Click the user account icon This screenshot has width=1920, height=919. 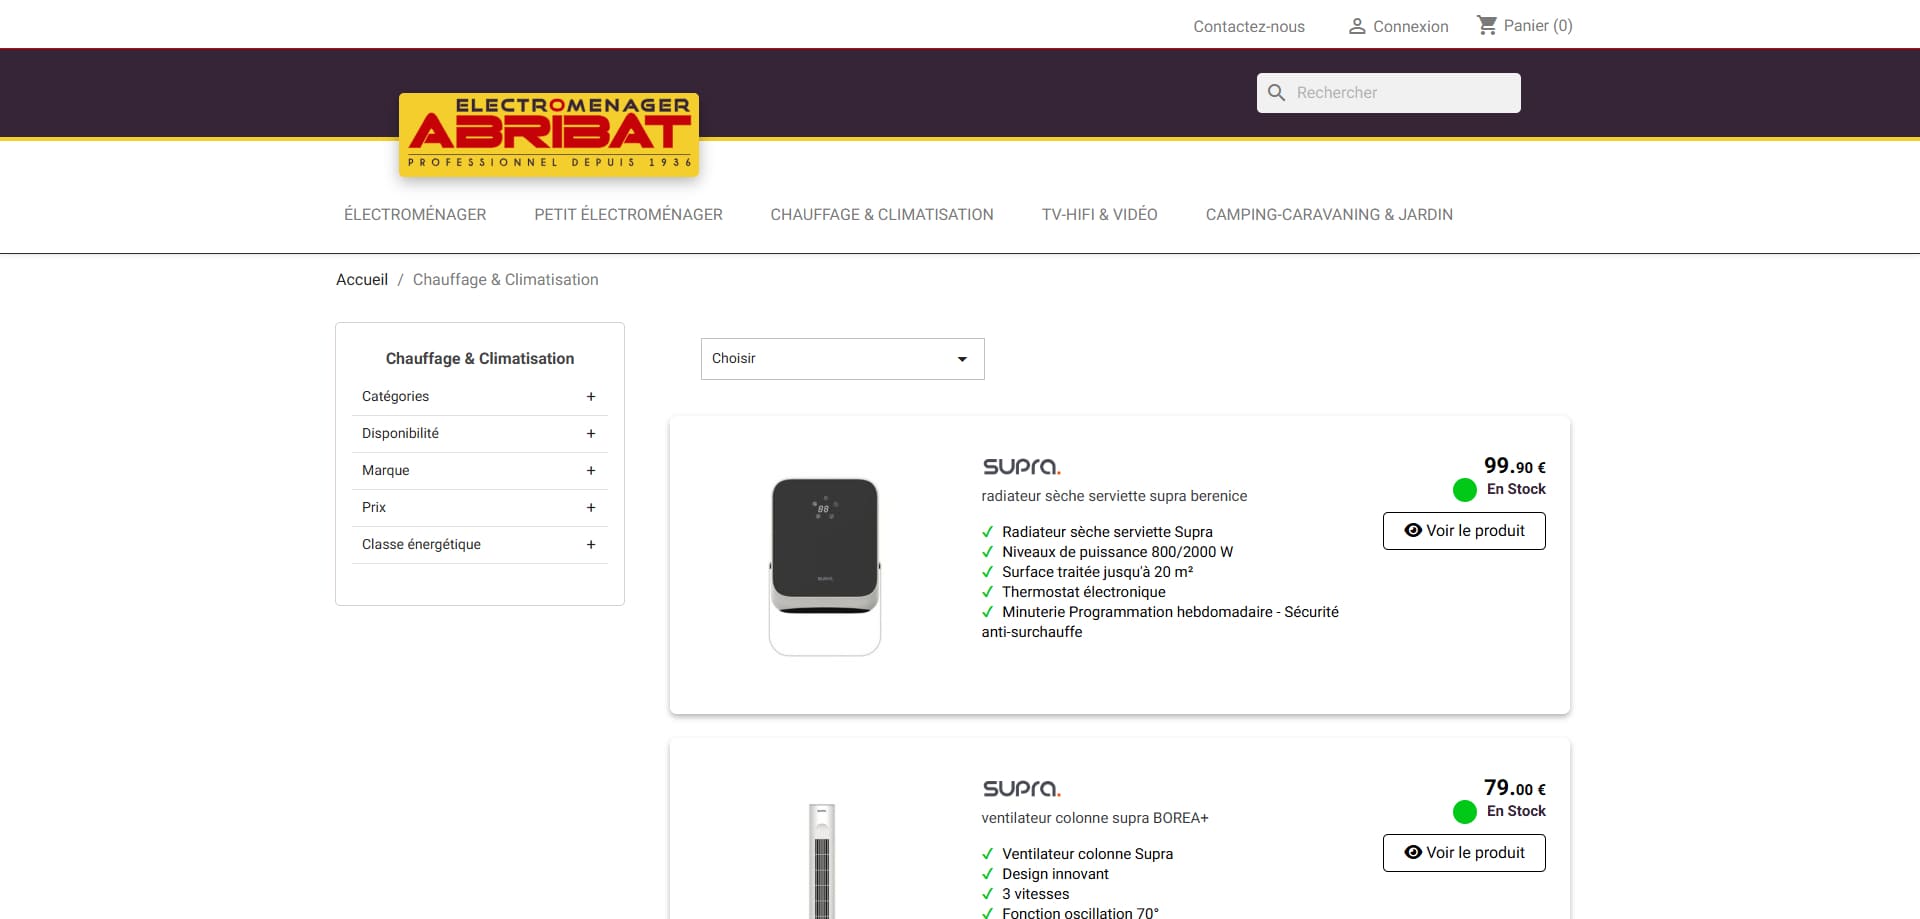[x=1357, y=26]
